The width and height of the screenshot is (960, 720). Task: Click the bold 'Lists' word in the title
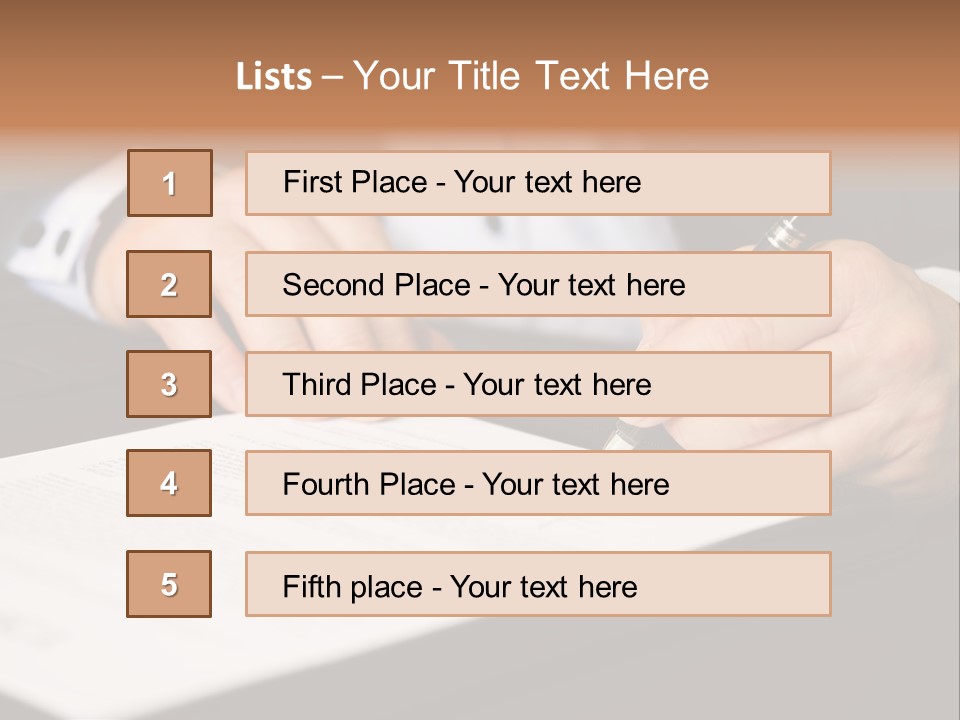click(x=274, y=77)
